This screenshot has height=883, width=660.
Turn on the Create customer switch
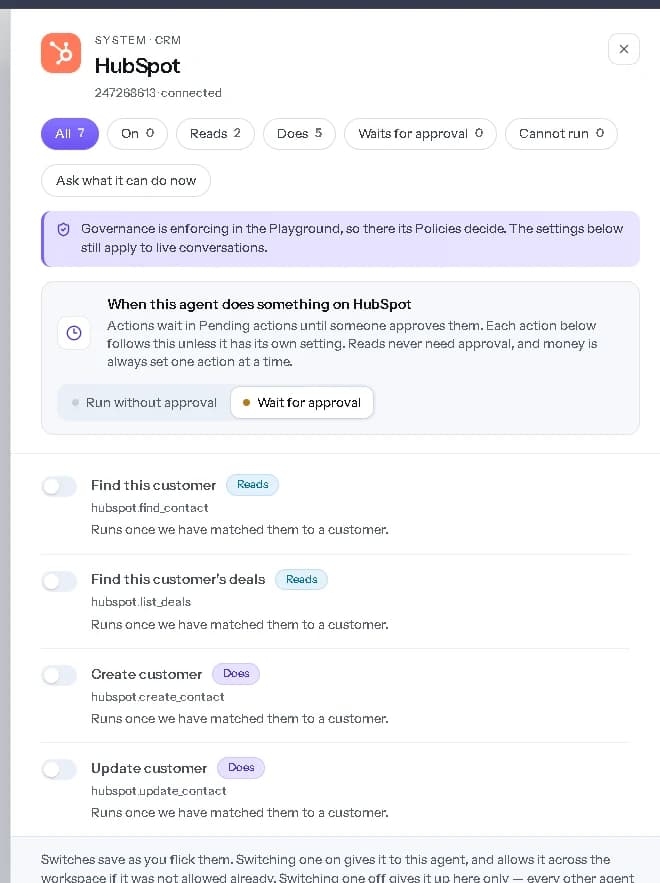coord(59,675)
